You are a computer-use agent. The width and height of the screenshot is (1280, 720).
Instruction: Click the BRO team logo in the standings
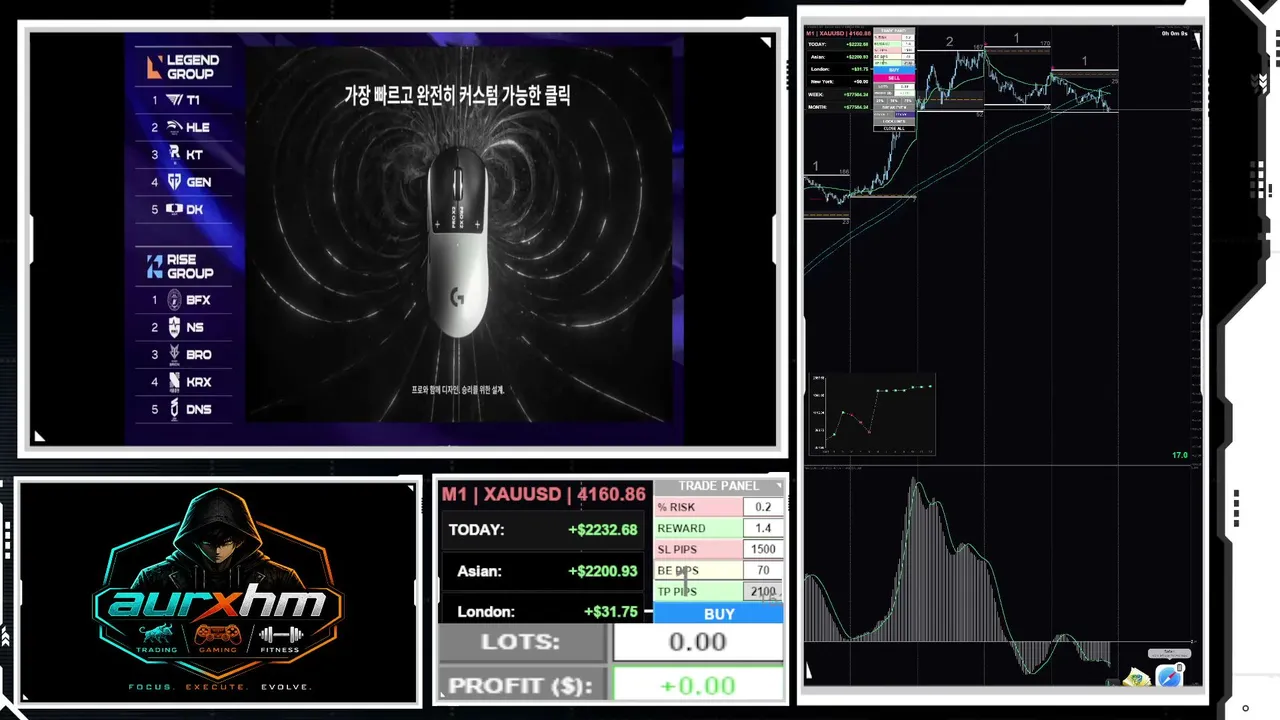coord(174,354)
